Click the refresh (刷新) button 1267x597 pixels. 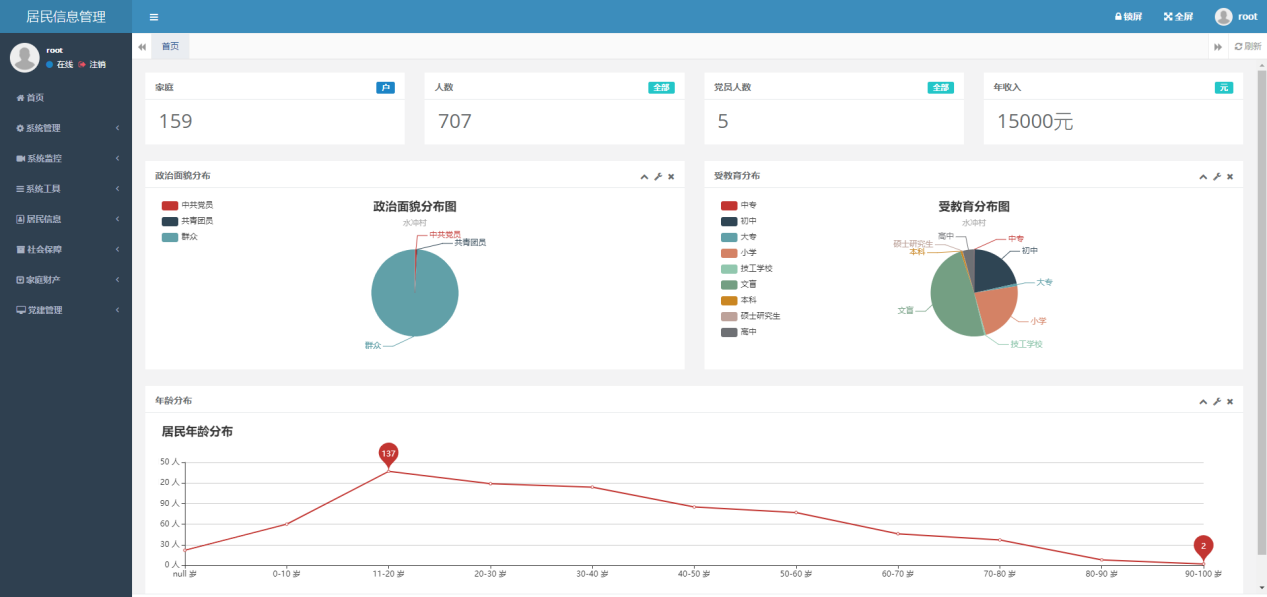click(x=1247, y=47)
